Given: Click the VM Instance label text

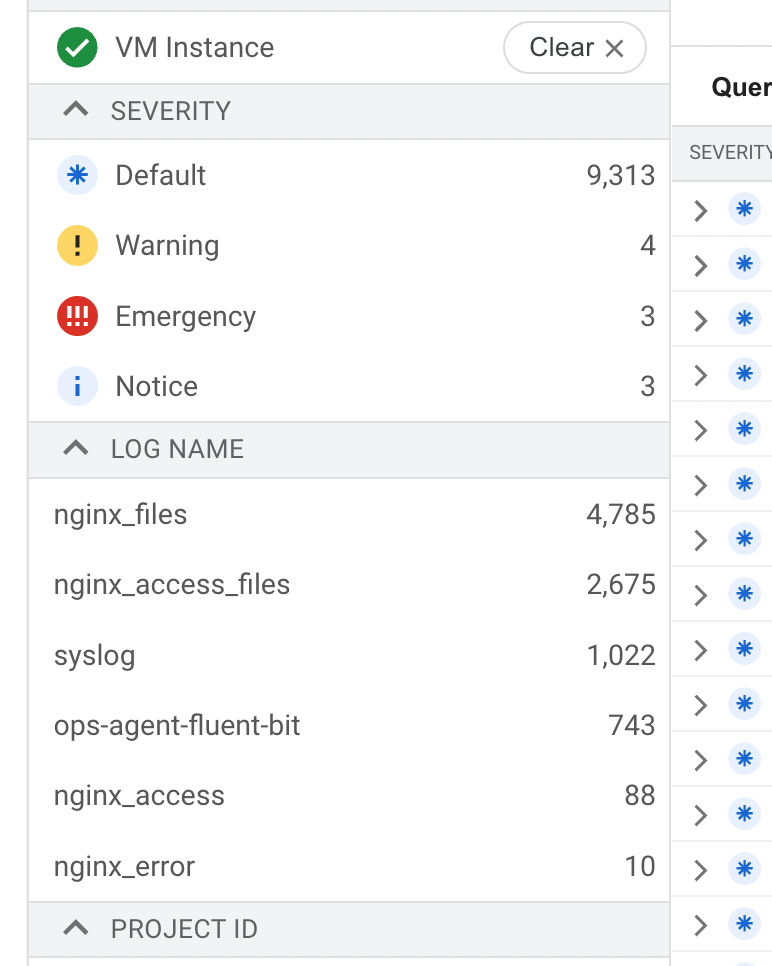Looking at the screenshot, I should (195, 47).
